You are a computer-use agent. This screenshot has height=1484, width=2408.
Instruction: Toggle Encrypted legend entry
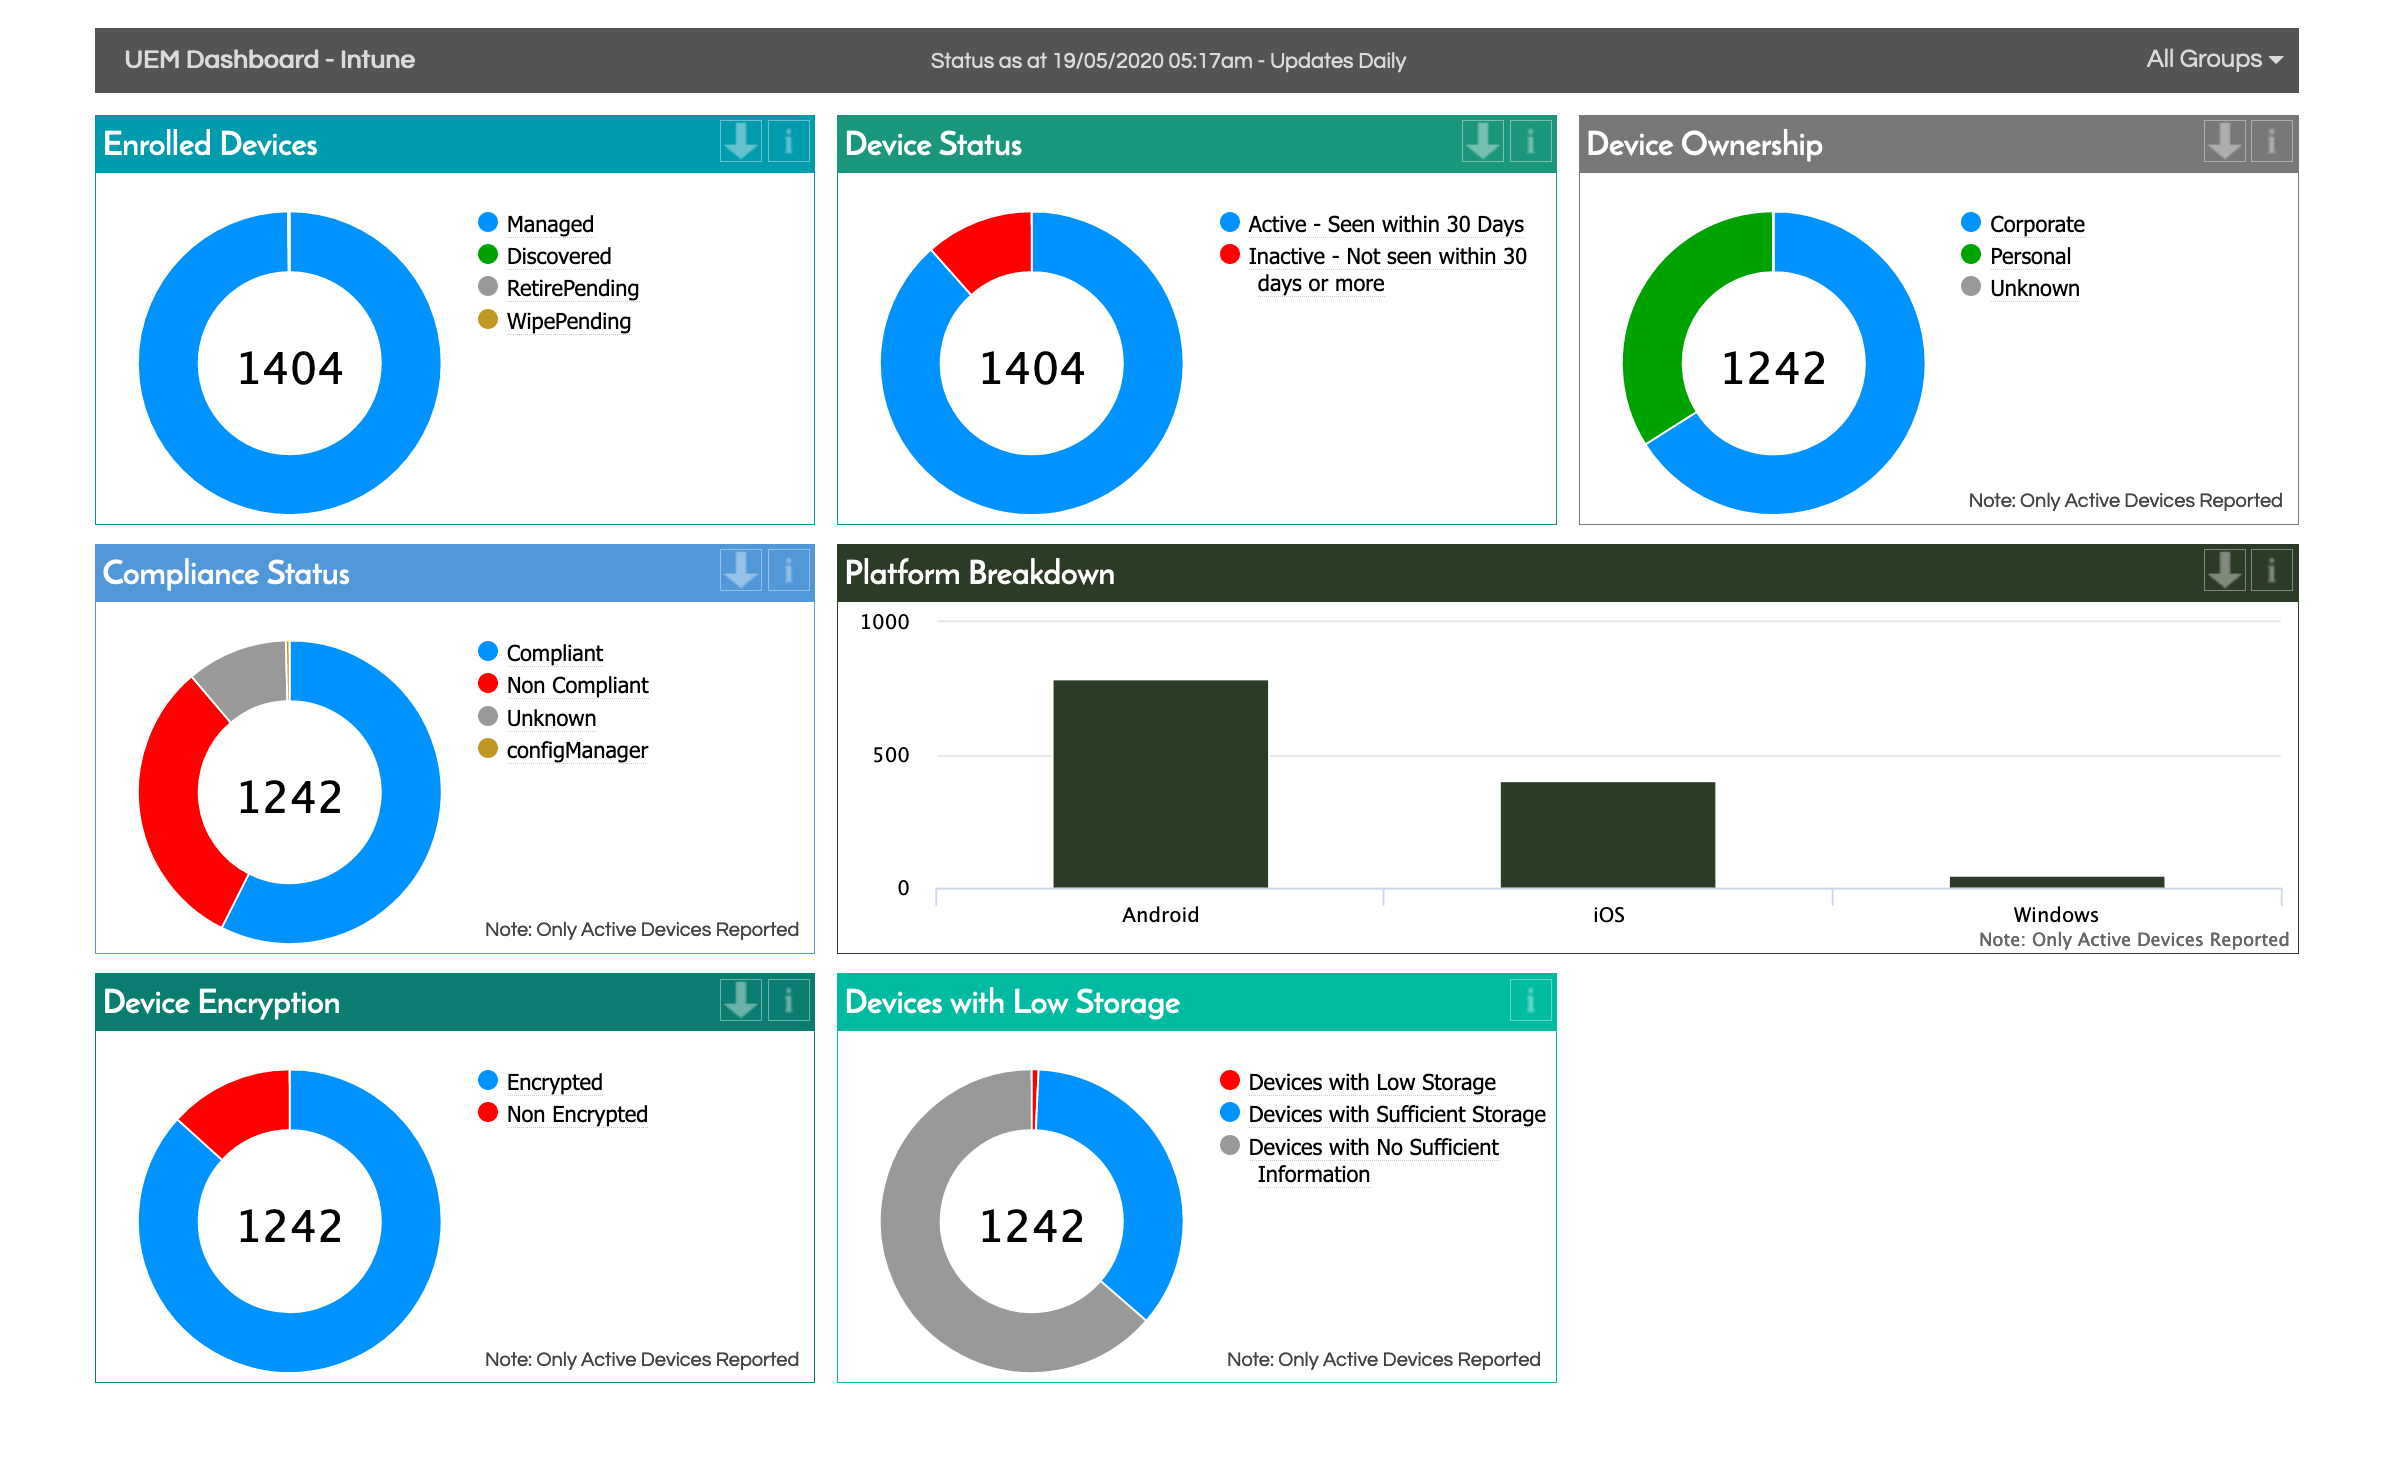(x=541, y=1081)
